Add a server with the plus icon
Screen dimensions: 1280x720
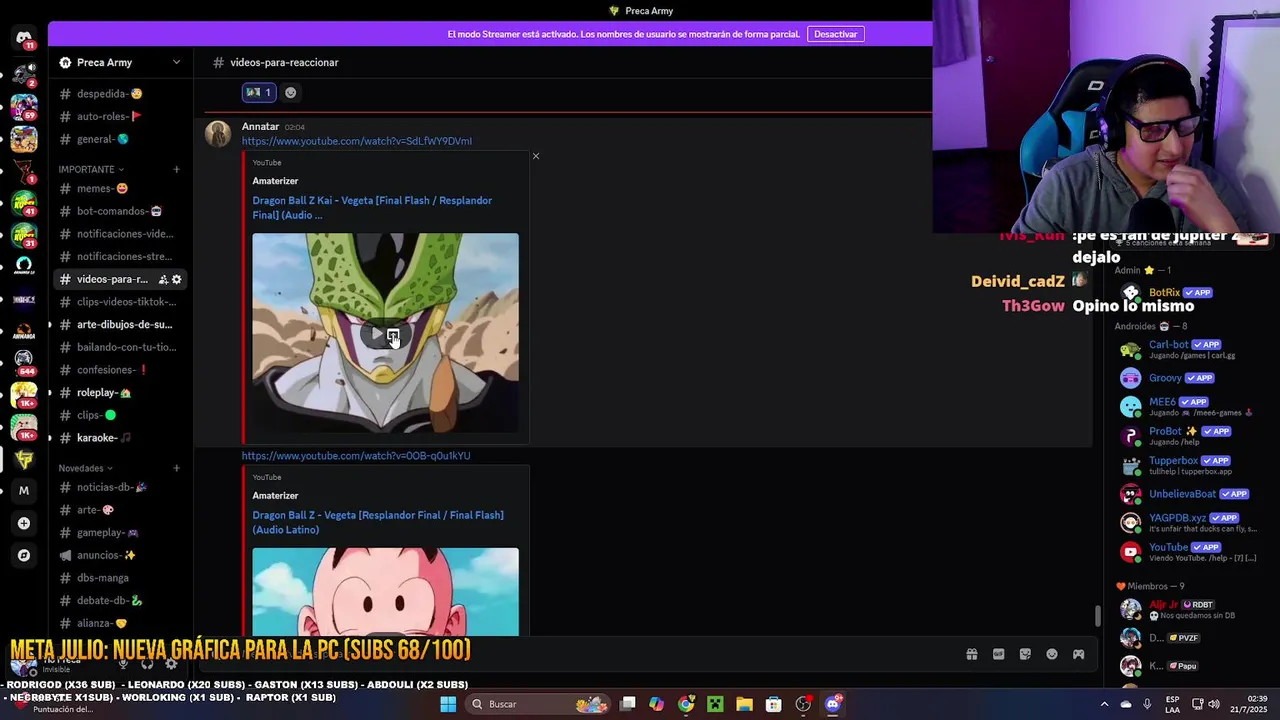(24, 523)
